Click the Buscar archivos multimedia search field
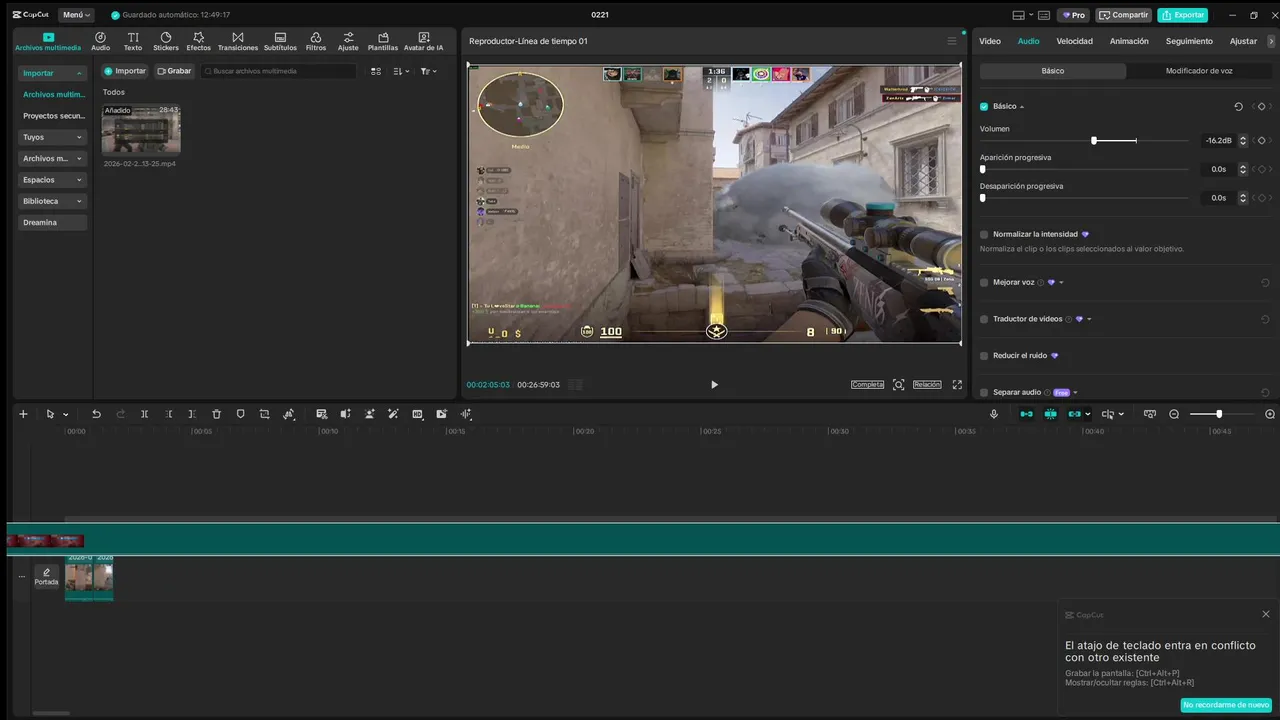Image resolution: width=1280 pixels, height=720 pixels. 279,71
